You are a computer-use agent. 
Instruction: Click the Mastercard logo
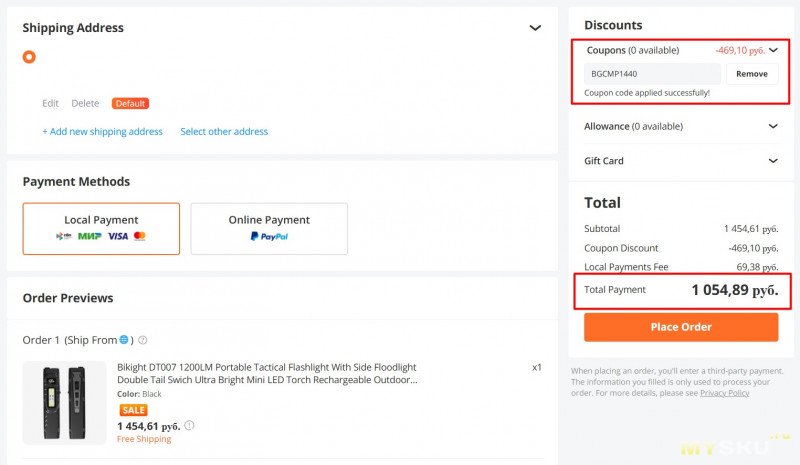(x=140, y=236)
